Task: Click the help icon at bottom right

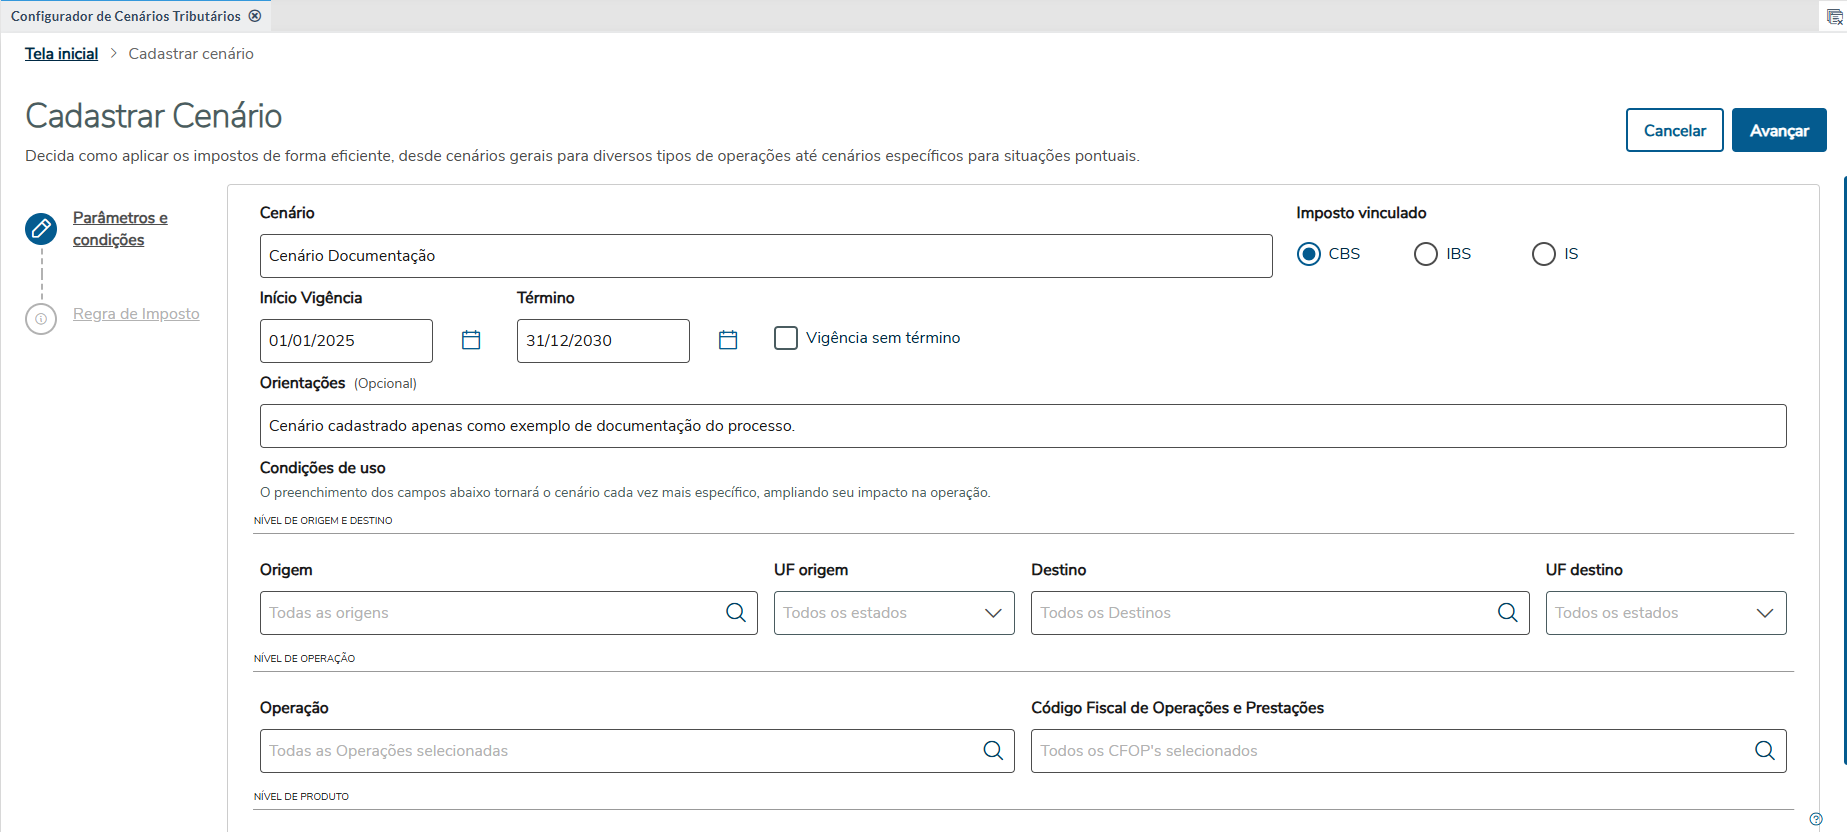Action: pyautogui.click(x=1816, y=819)
